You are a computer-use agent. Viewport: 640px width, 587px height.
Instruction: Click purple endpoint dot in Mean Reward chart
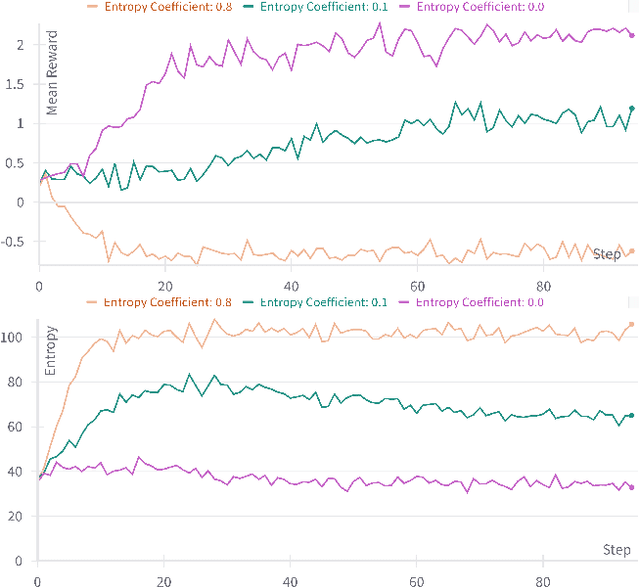point(631,35)
